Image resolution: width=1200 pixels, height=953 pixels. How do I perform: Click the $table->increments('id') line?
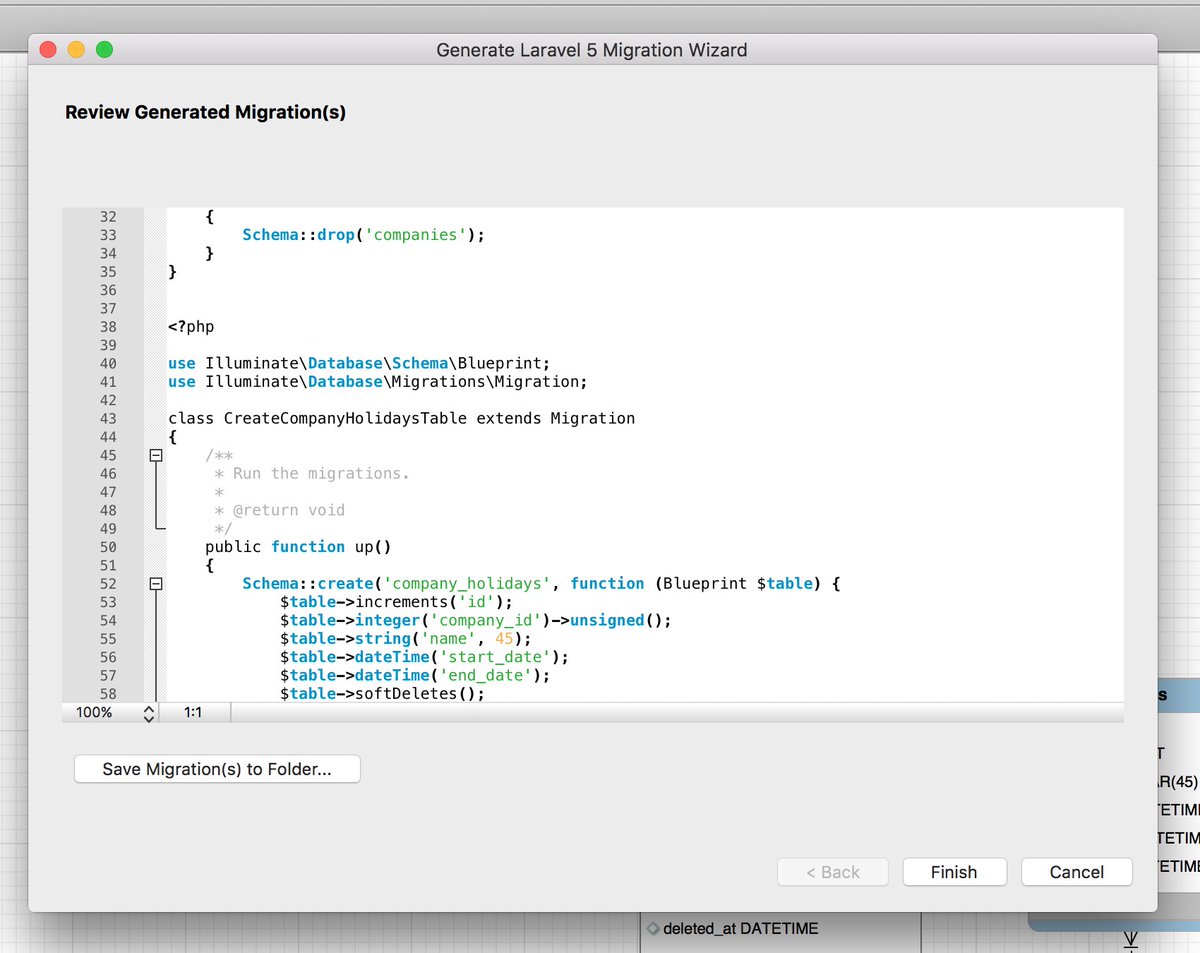(x=396, y=602)
